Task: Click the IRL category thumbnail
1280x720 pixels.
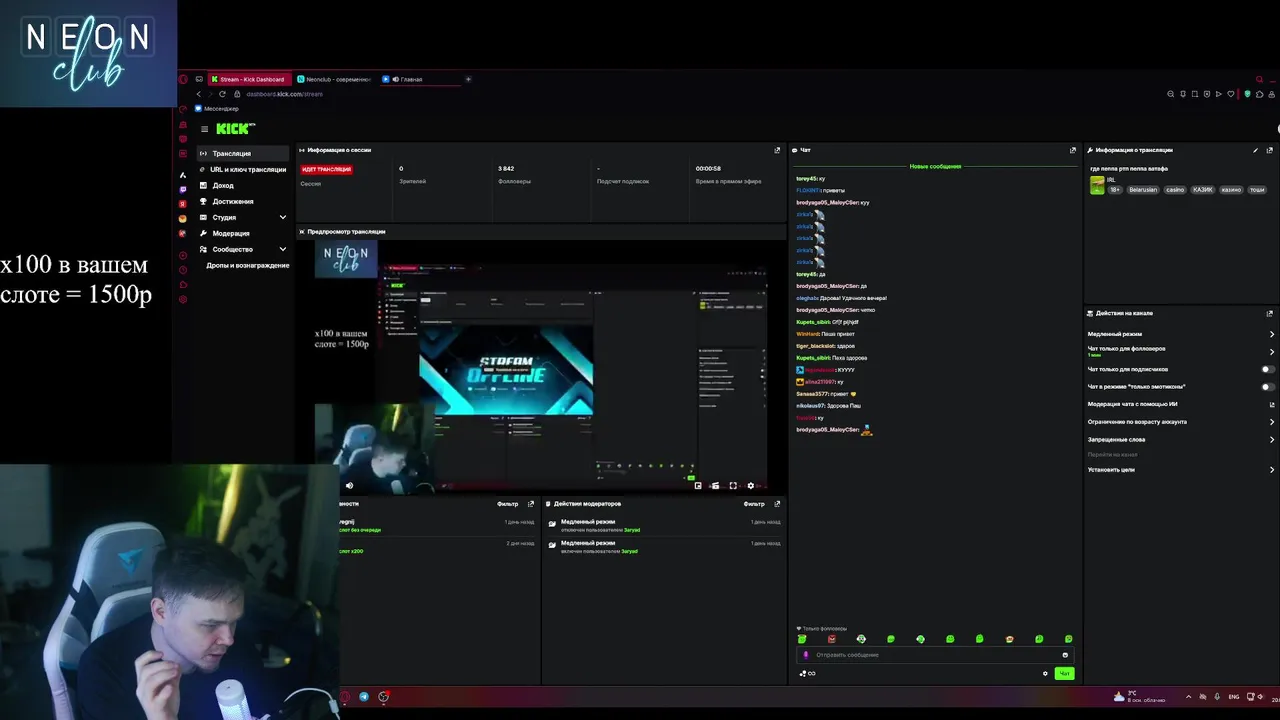Action: [1097, 185]
